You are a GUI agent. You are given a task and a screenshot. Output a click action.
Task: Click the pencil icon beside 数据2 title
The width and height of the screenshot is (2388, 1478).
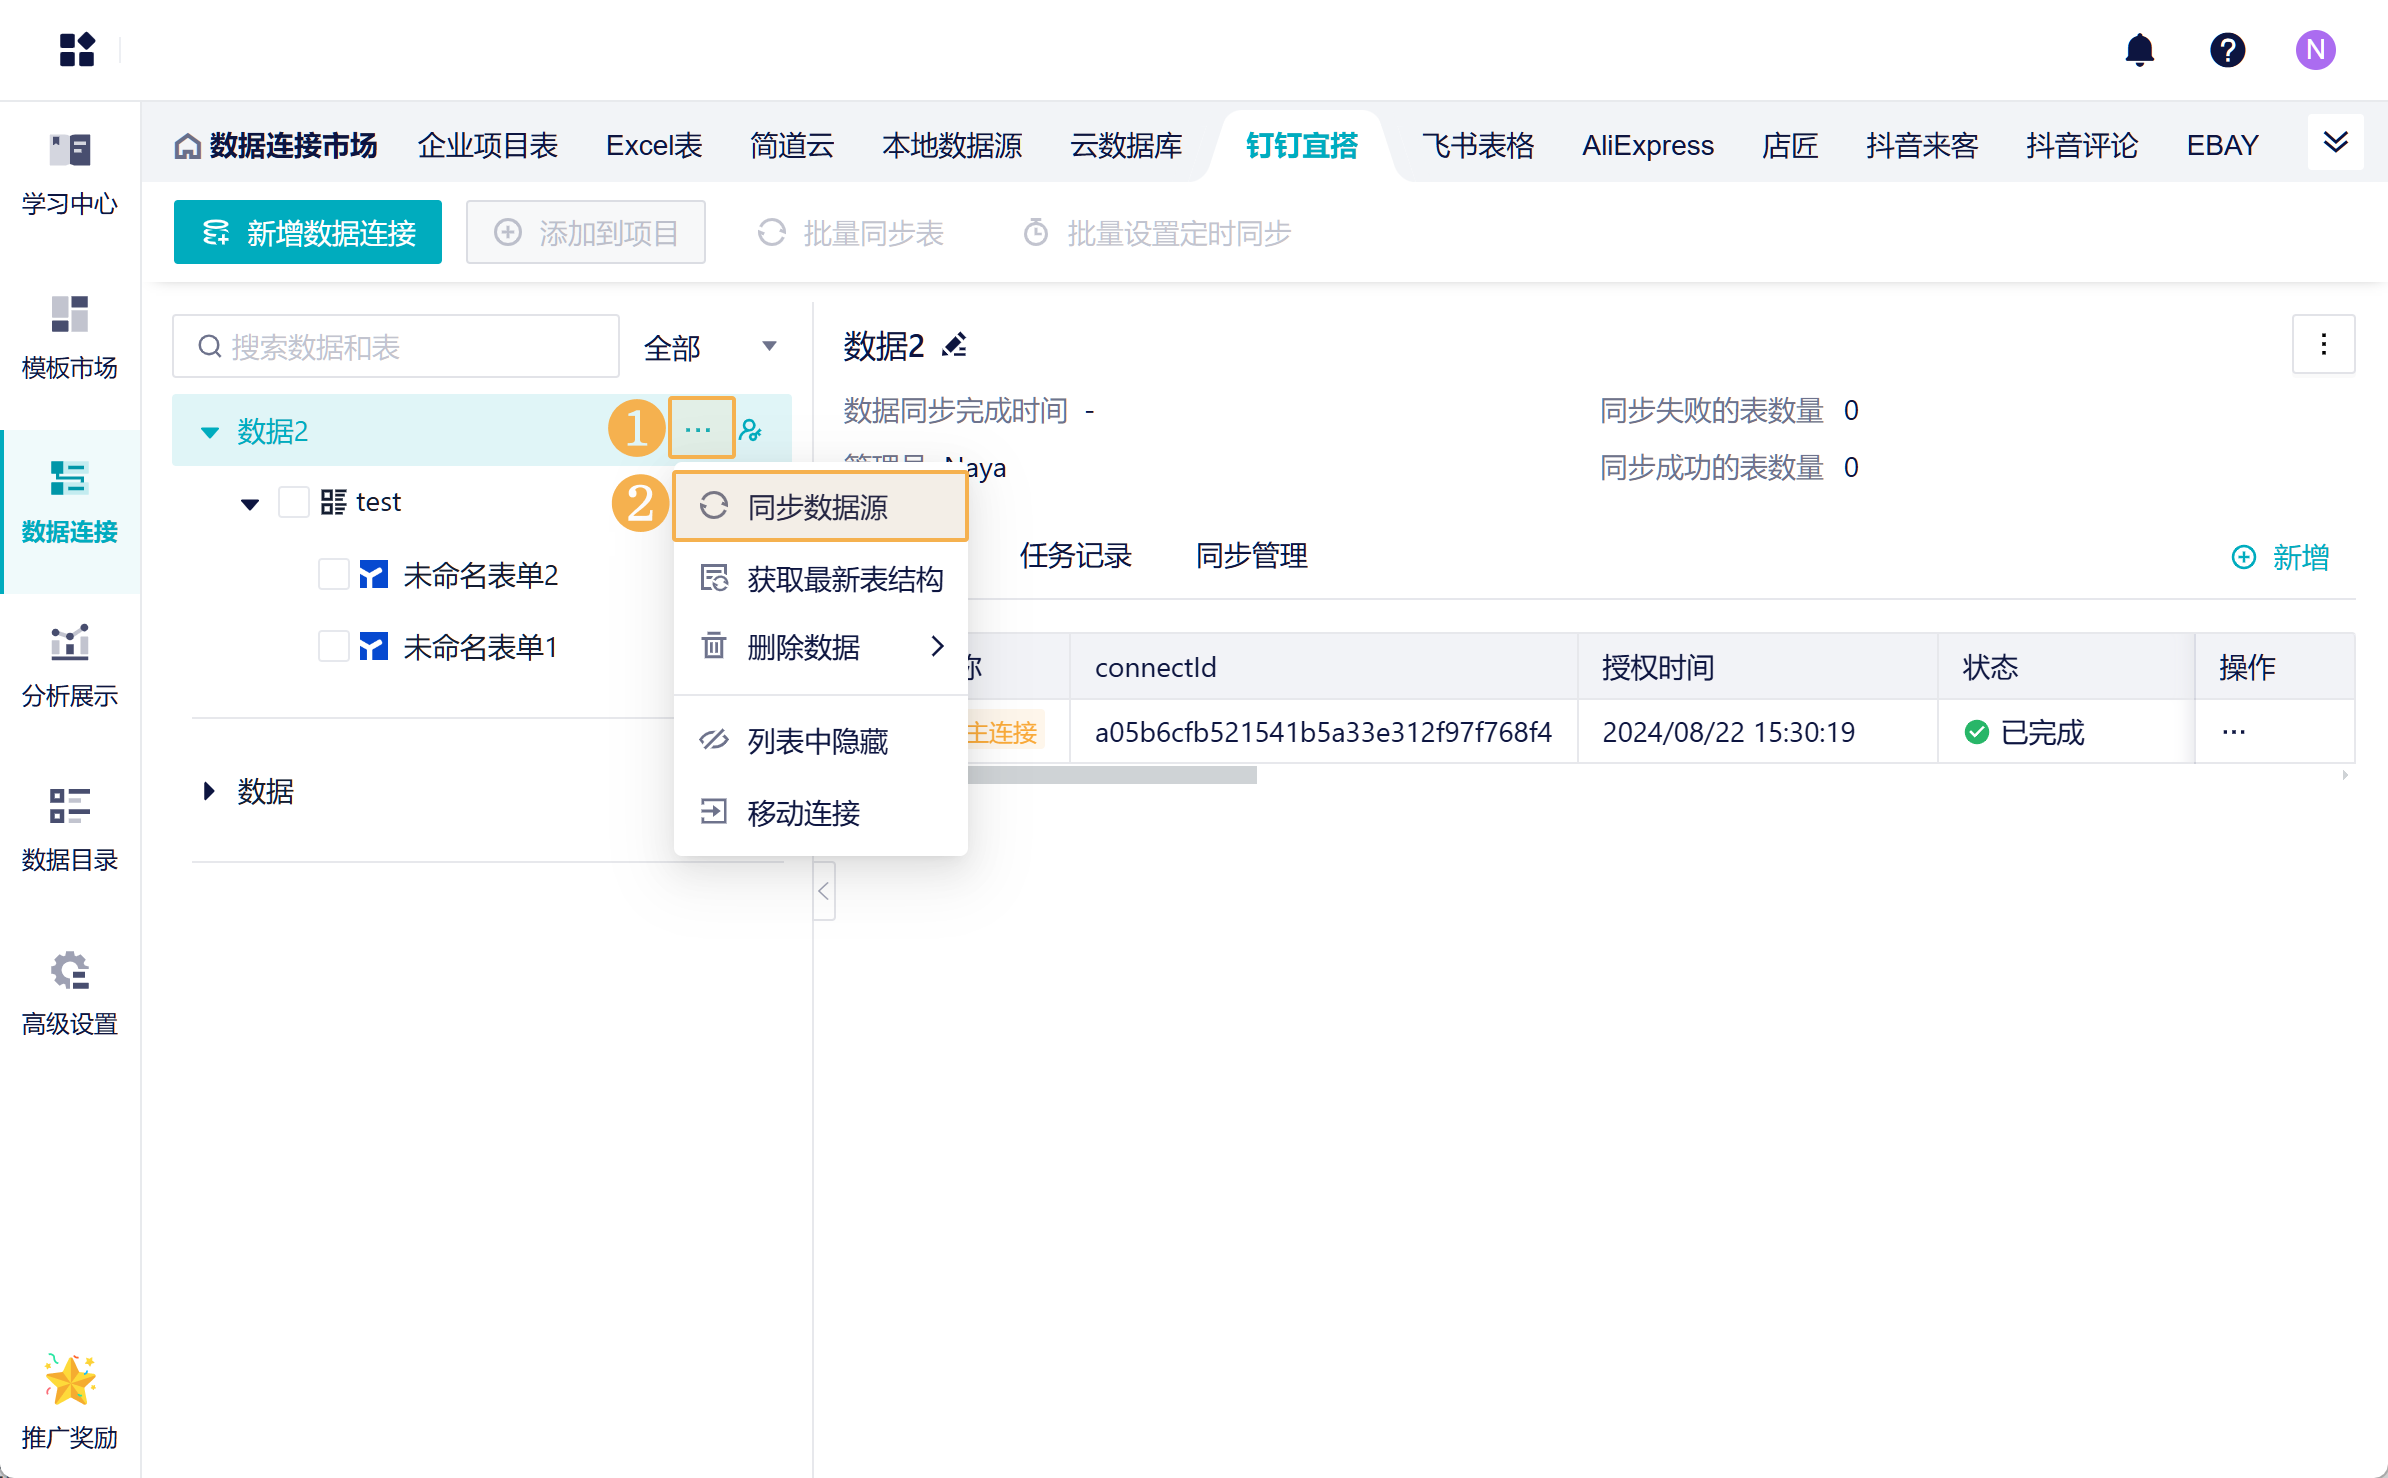tap(955, 346)
